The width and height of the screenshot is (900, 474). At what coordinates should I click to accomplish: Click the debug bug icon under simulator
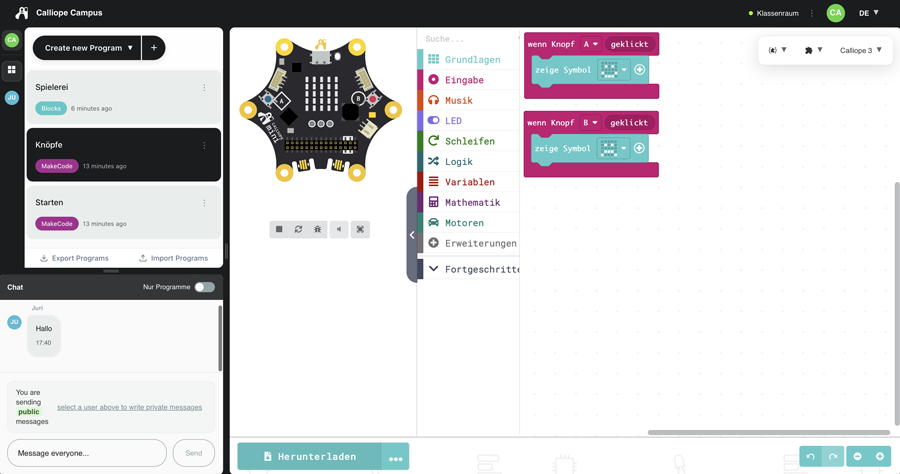(318, 229)
